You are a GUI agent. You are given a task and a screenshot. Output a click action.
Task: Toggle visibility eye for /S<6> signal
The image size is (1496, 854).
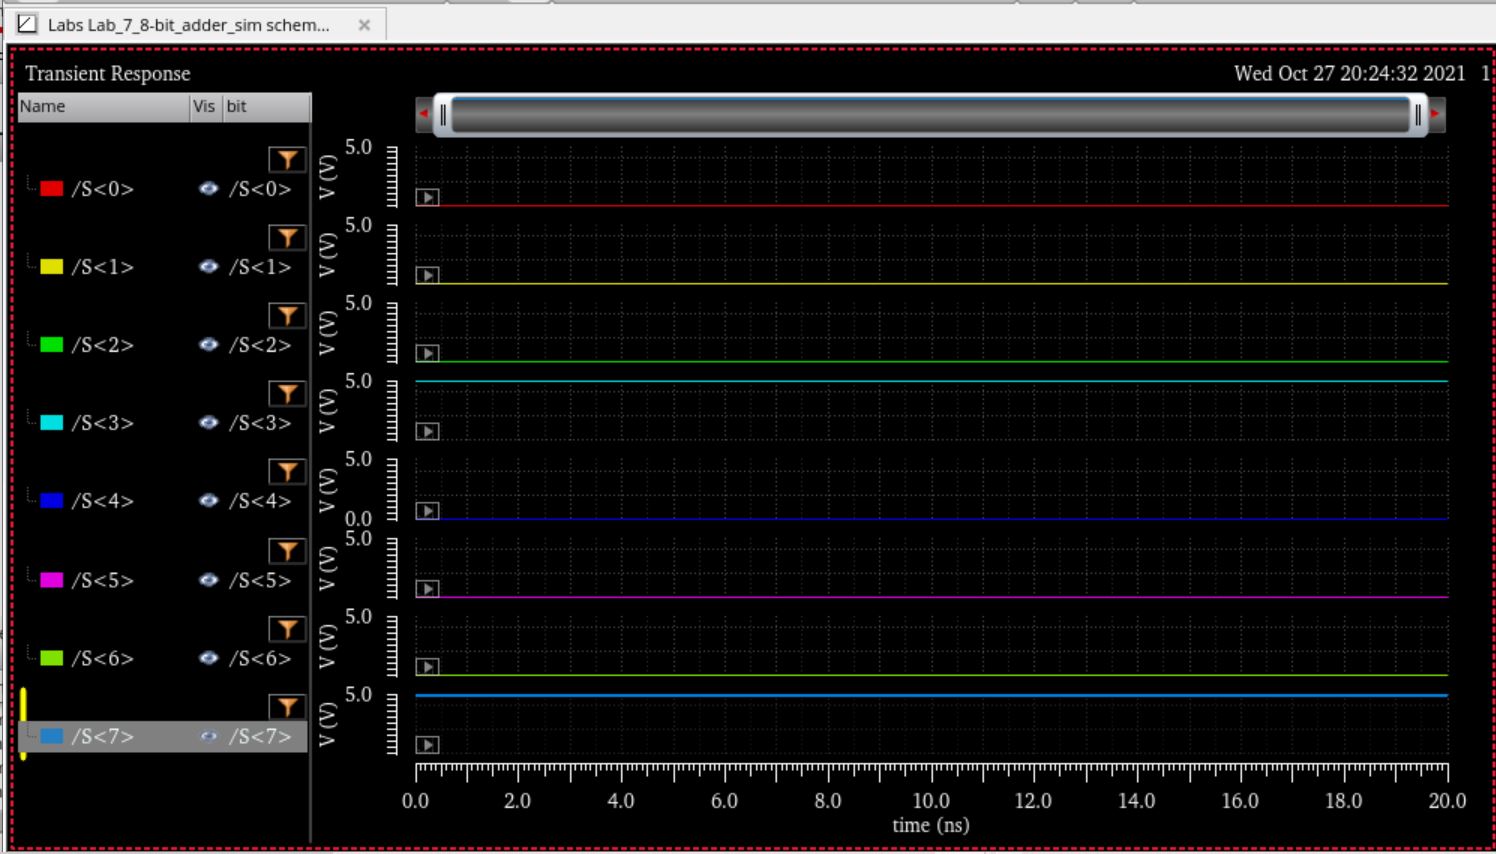pyautogui.click(x=208, y=658)
